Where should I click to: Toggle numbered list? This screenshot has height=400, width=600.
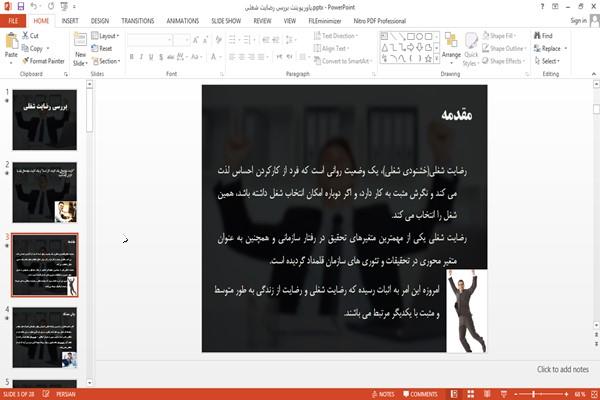(x=248, y=39)
